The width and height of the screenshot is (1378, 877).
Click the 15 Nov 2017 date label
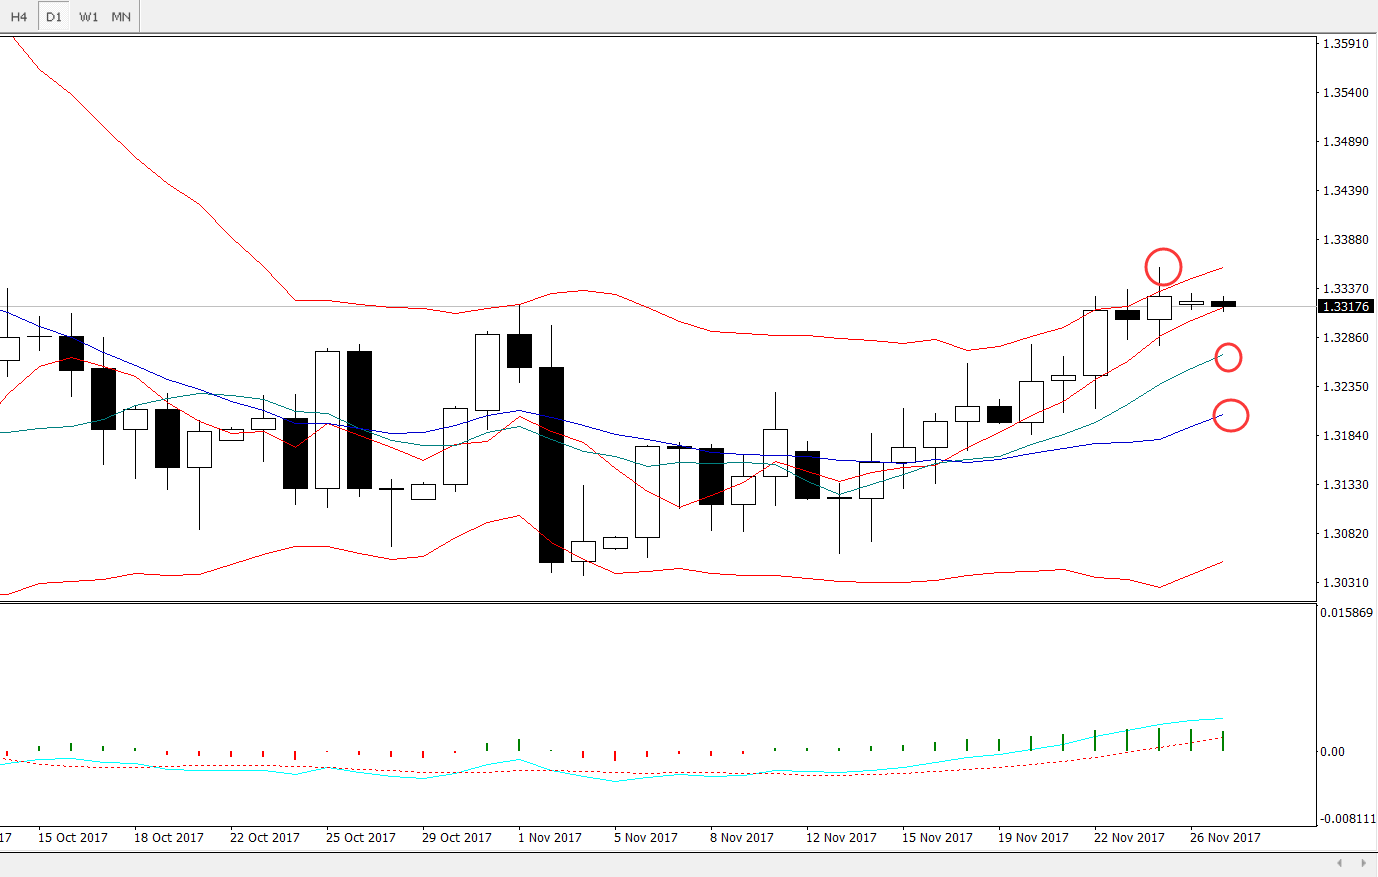pos(937,838)
